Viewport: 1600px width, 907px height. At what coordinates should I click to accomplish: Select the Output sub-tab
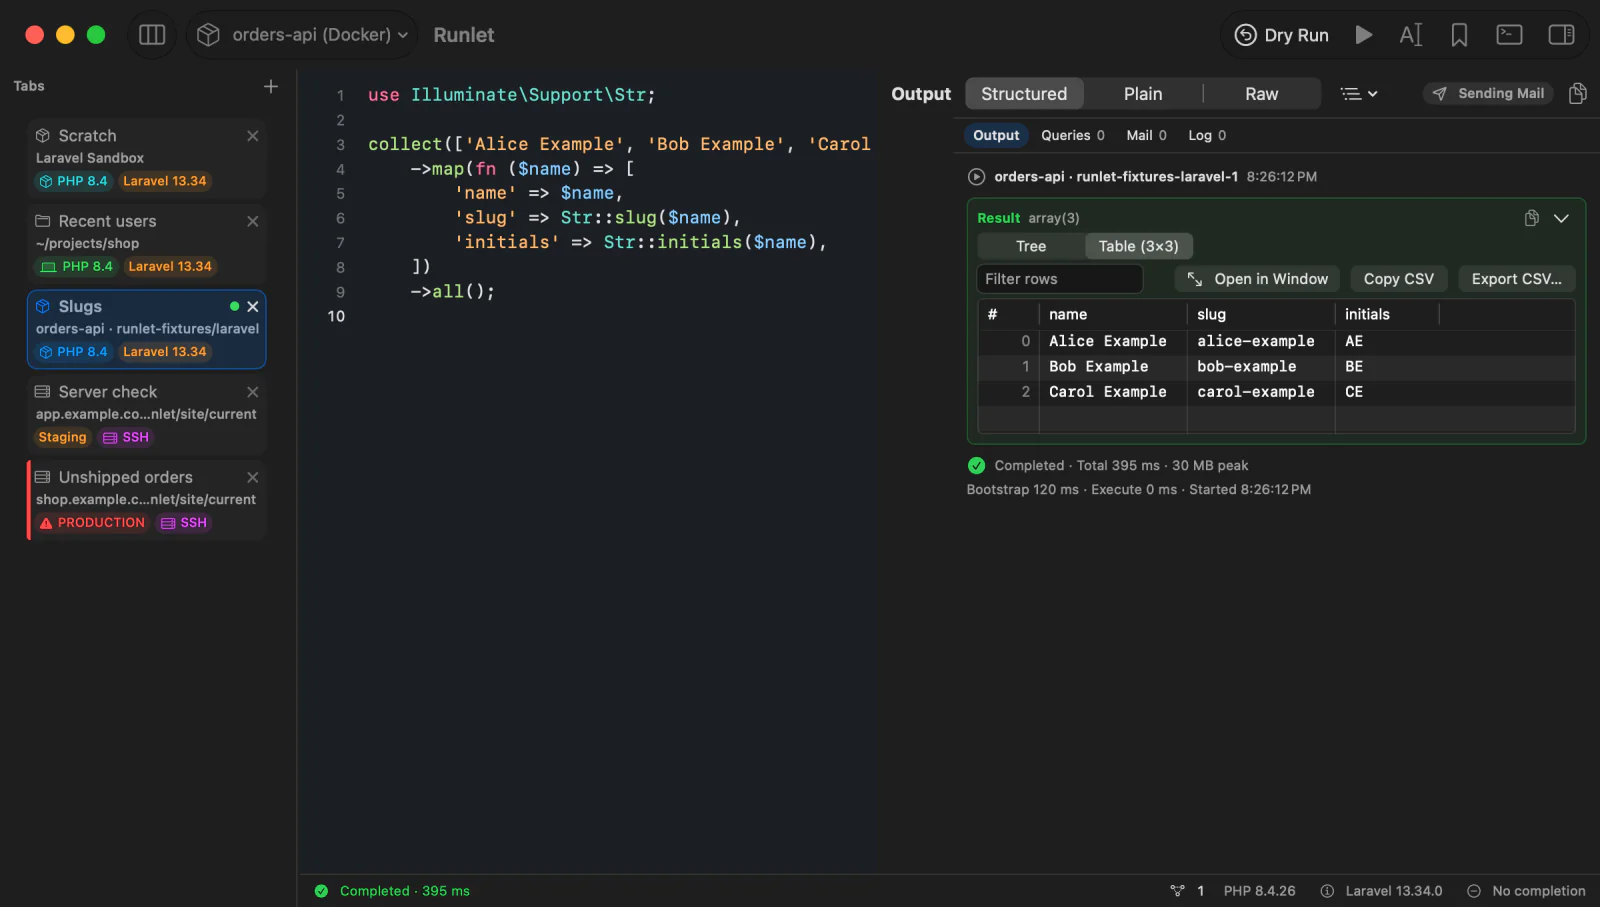(x=996, y=136)
